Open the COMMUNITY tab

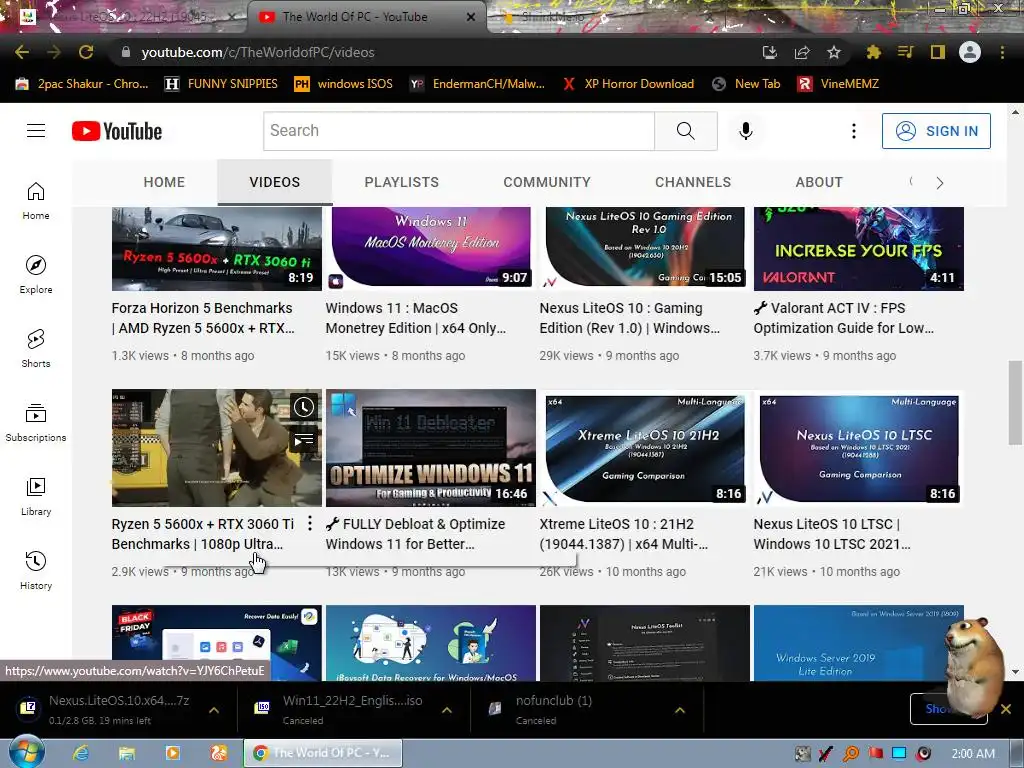(x=547, y=182)
